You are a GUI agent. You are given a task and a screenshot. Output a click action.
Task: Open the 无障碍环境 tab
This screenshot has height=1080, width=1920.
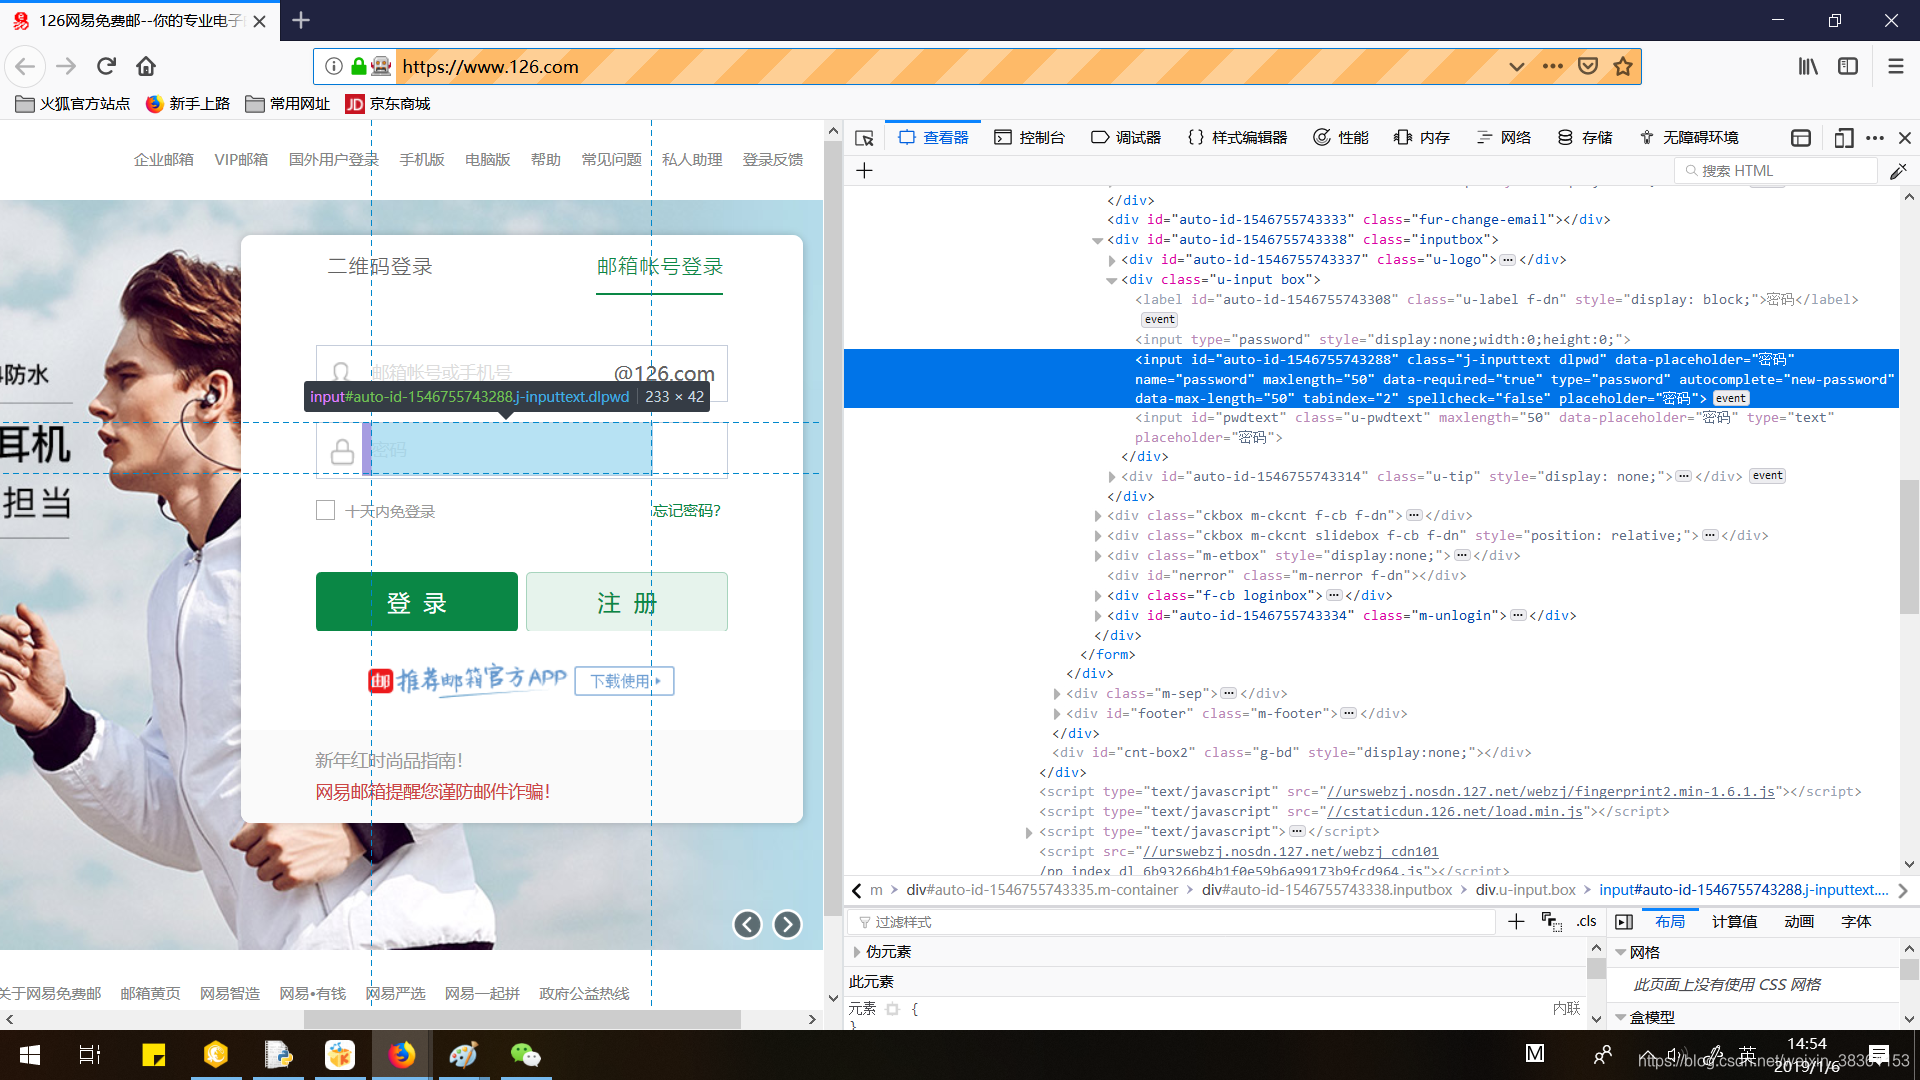click(x=1689, y=138)
